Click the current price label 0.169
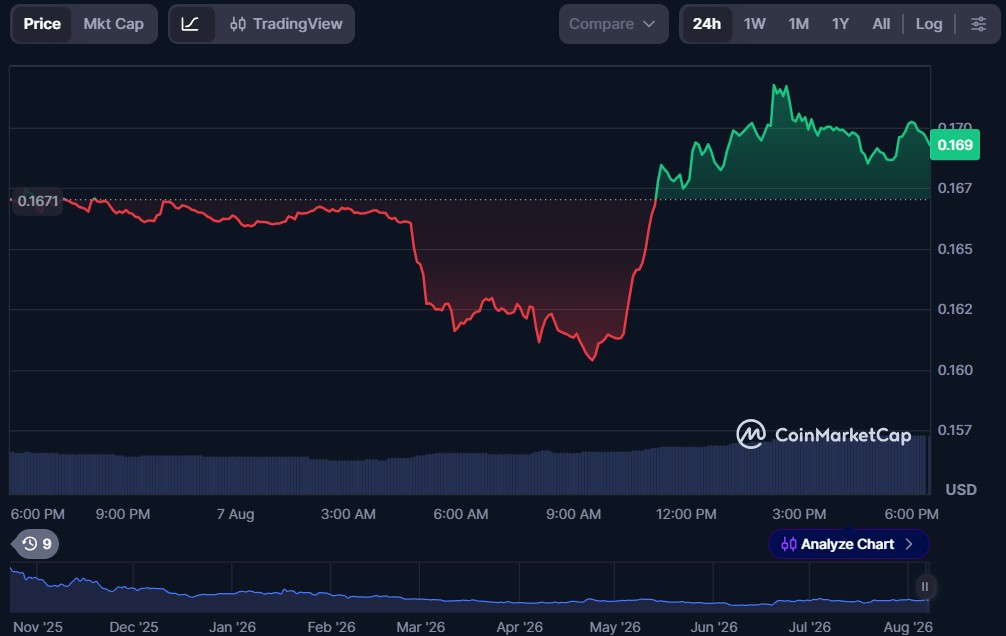This screenshot has height=636, width=1006. click(955, 145)
